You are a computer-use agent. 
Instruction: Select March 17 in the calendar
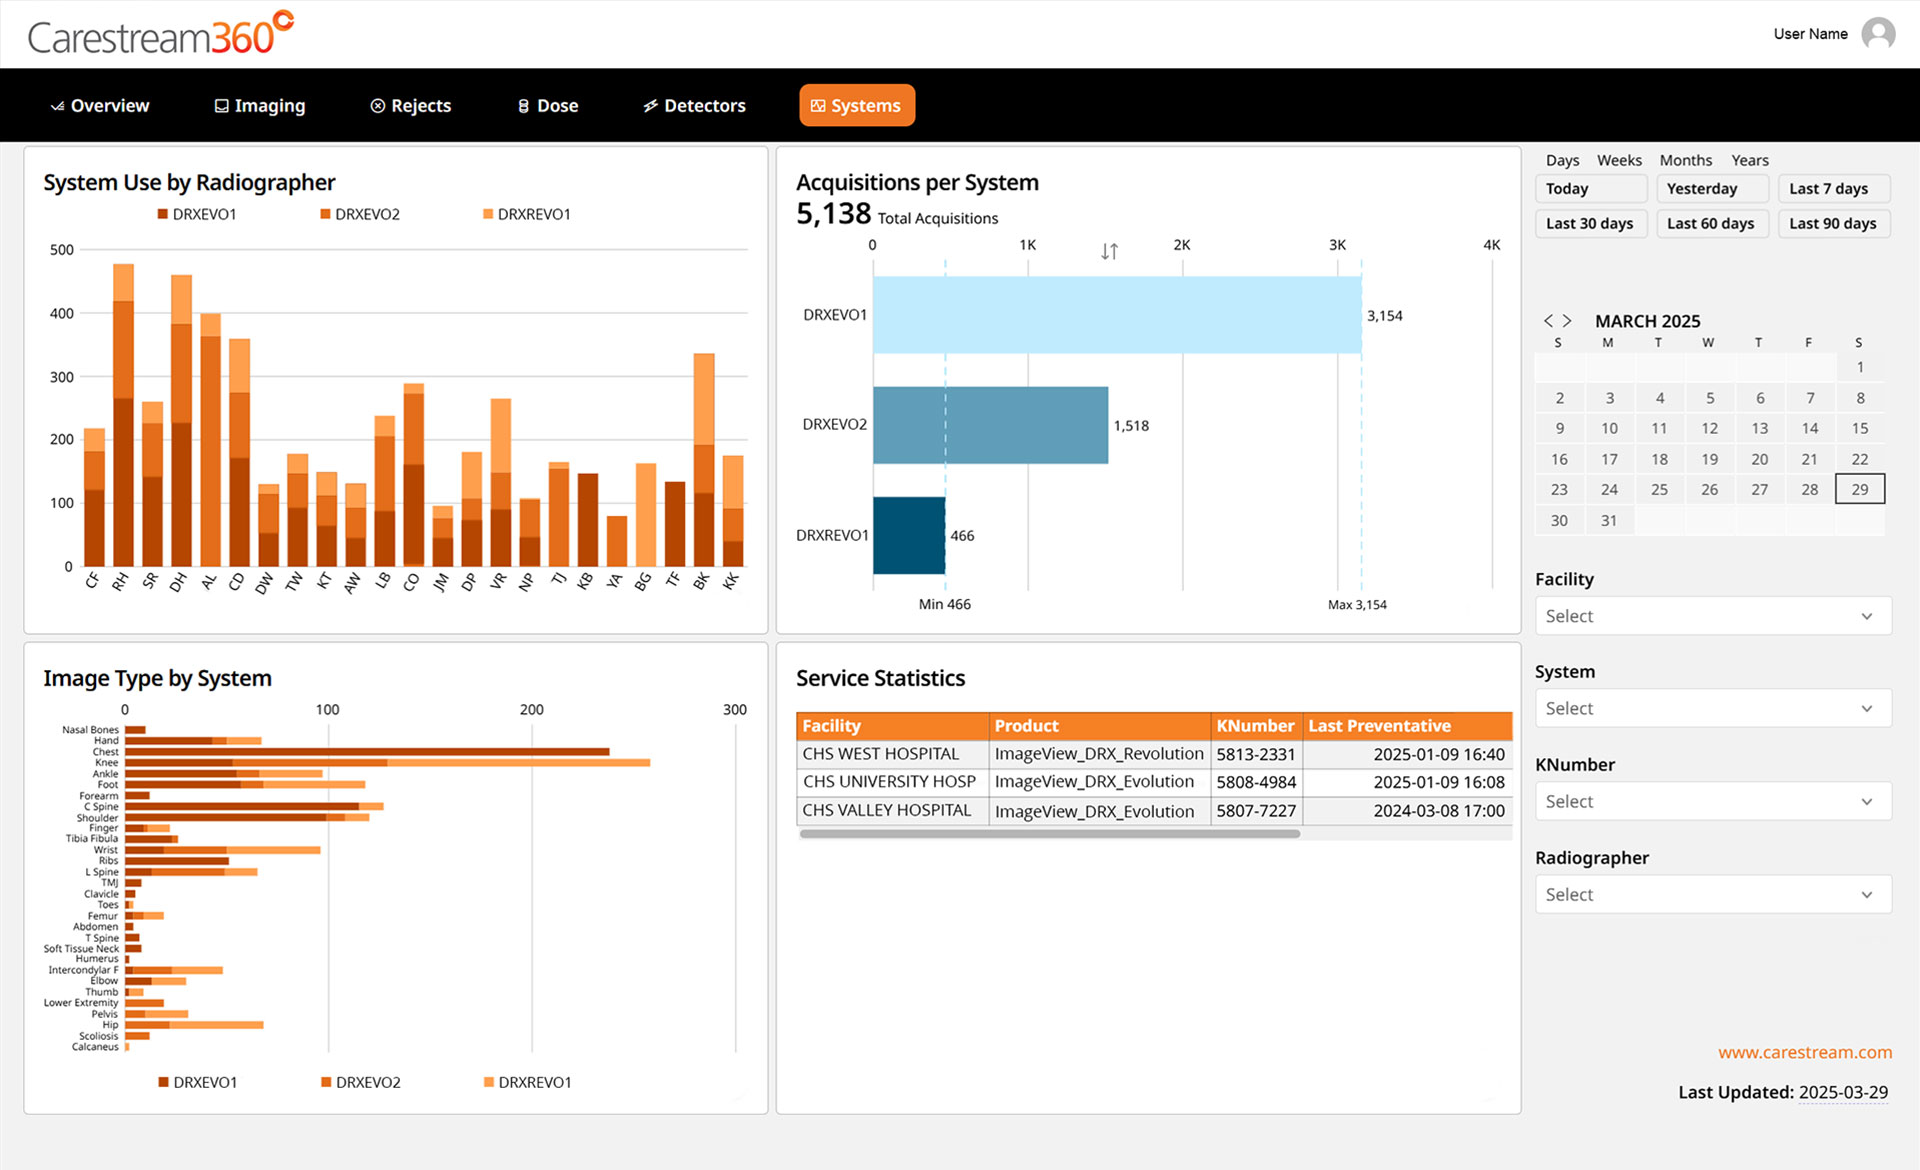(1609, 459)
